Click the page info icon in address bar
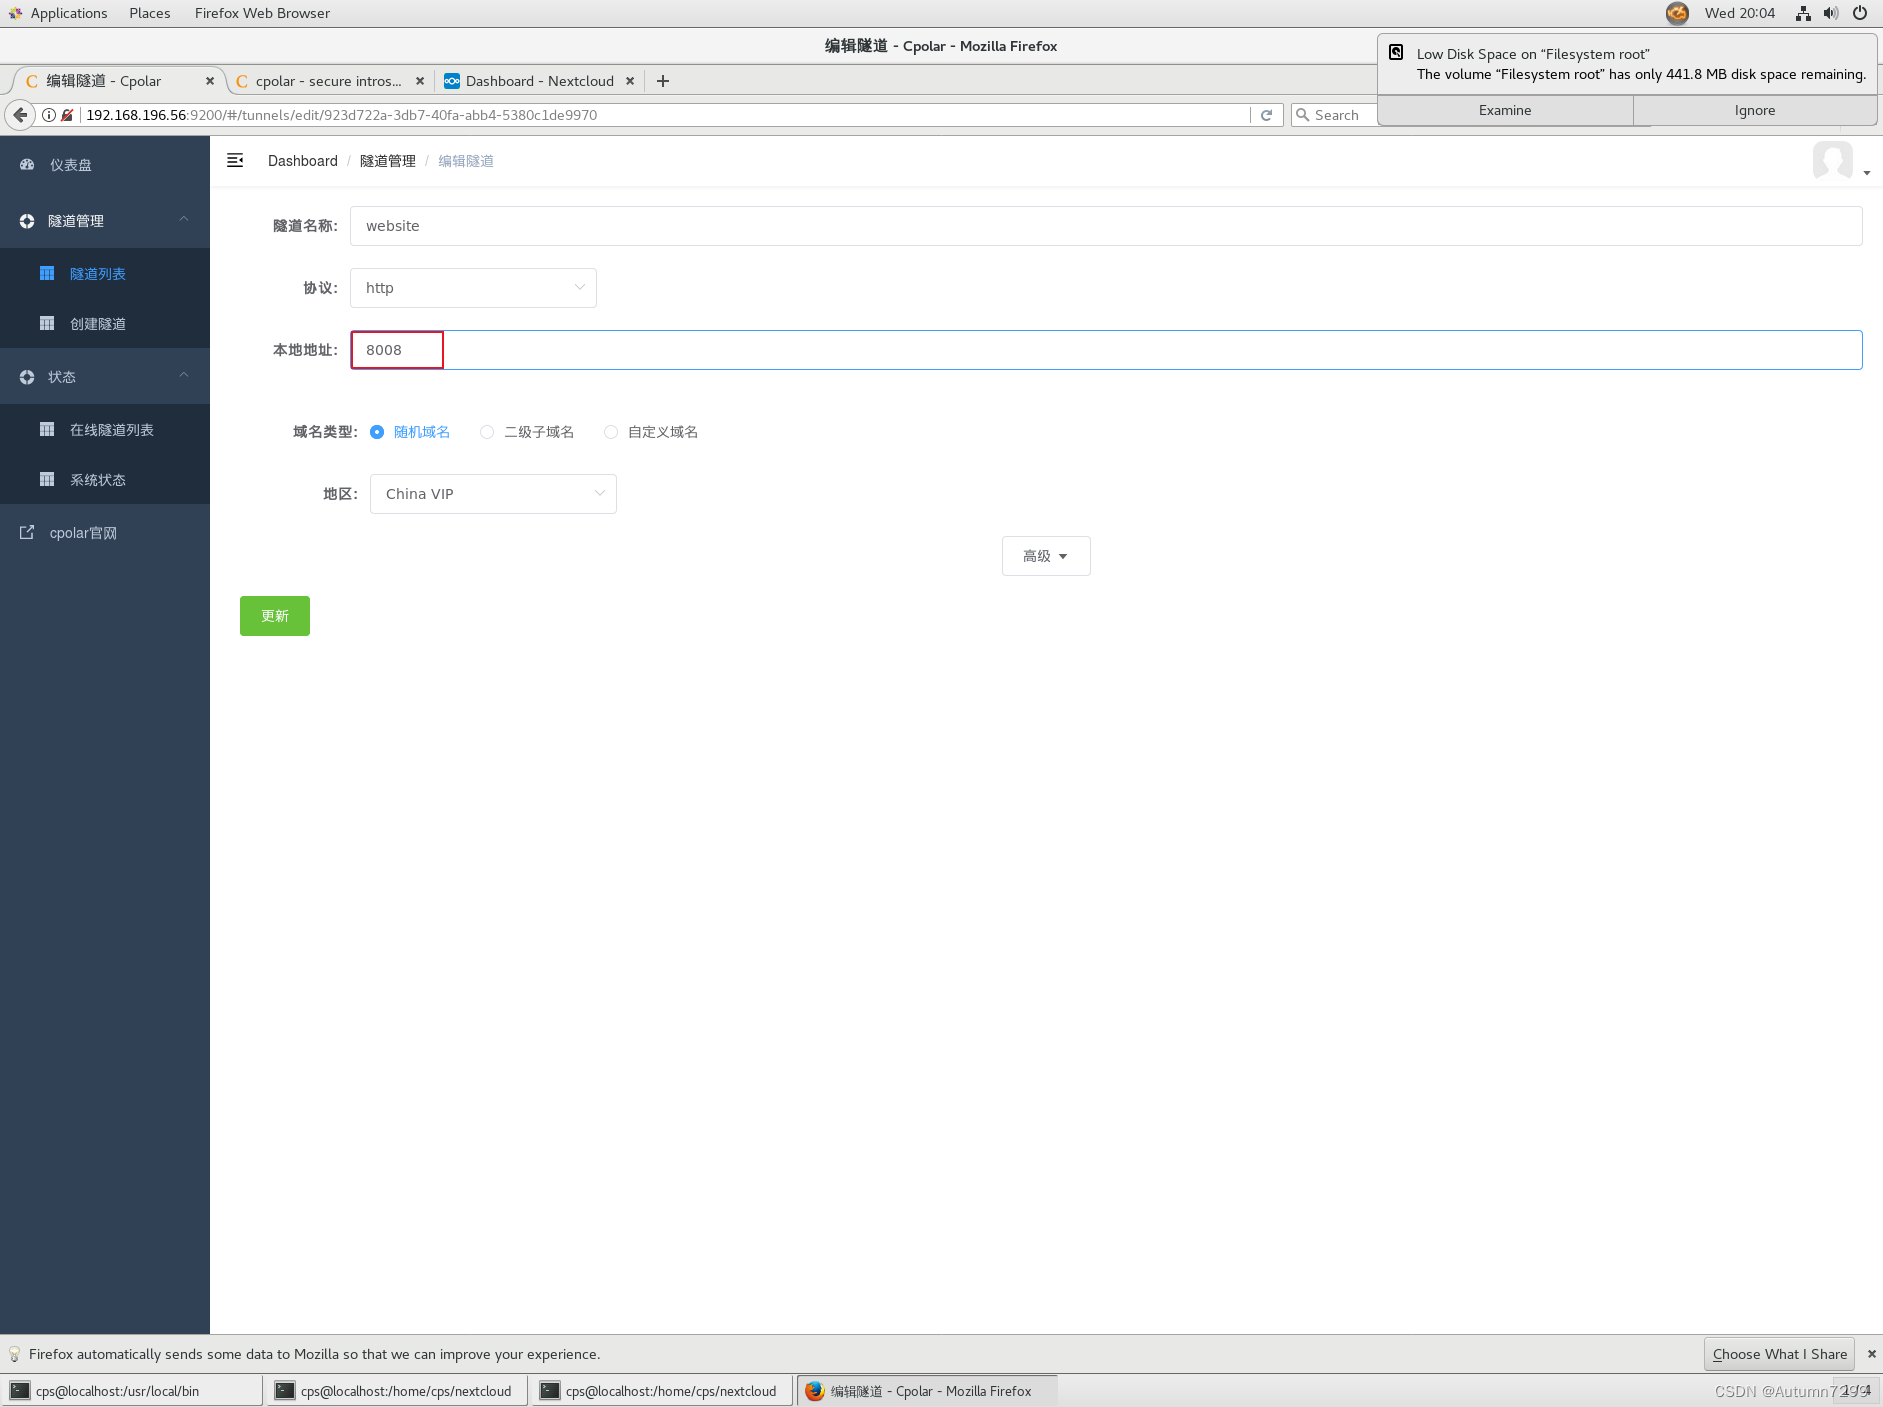Image resolution: width=1883 pixels, height=1407 pixels. (x=48, y=115)
